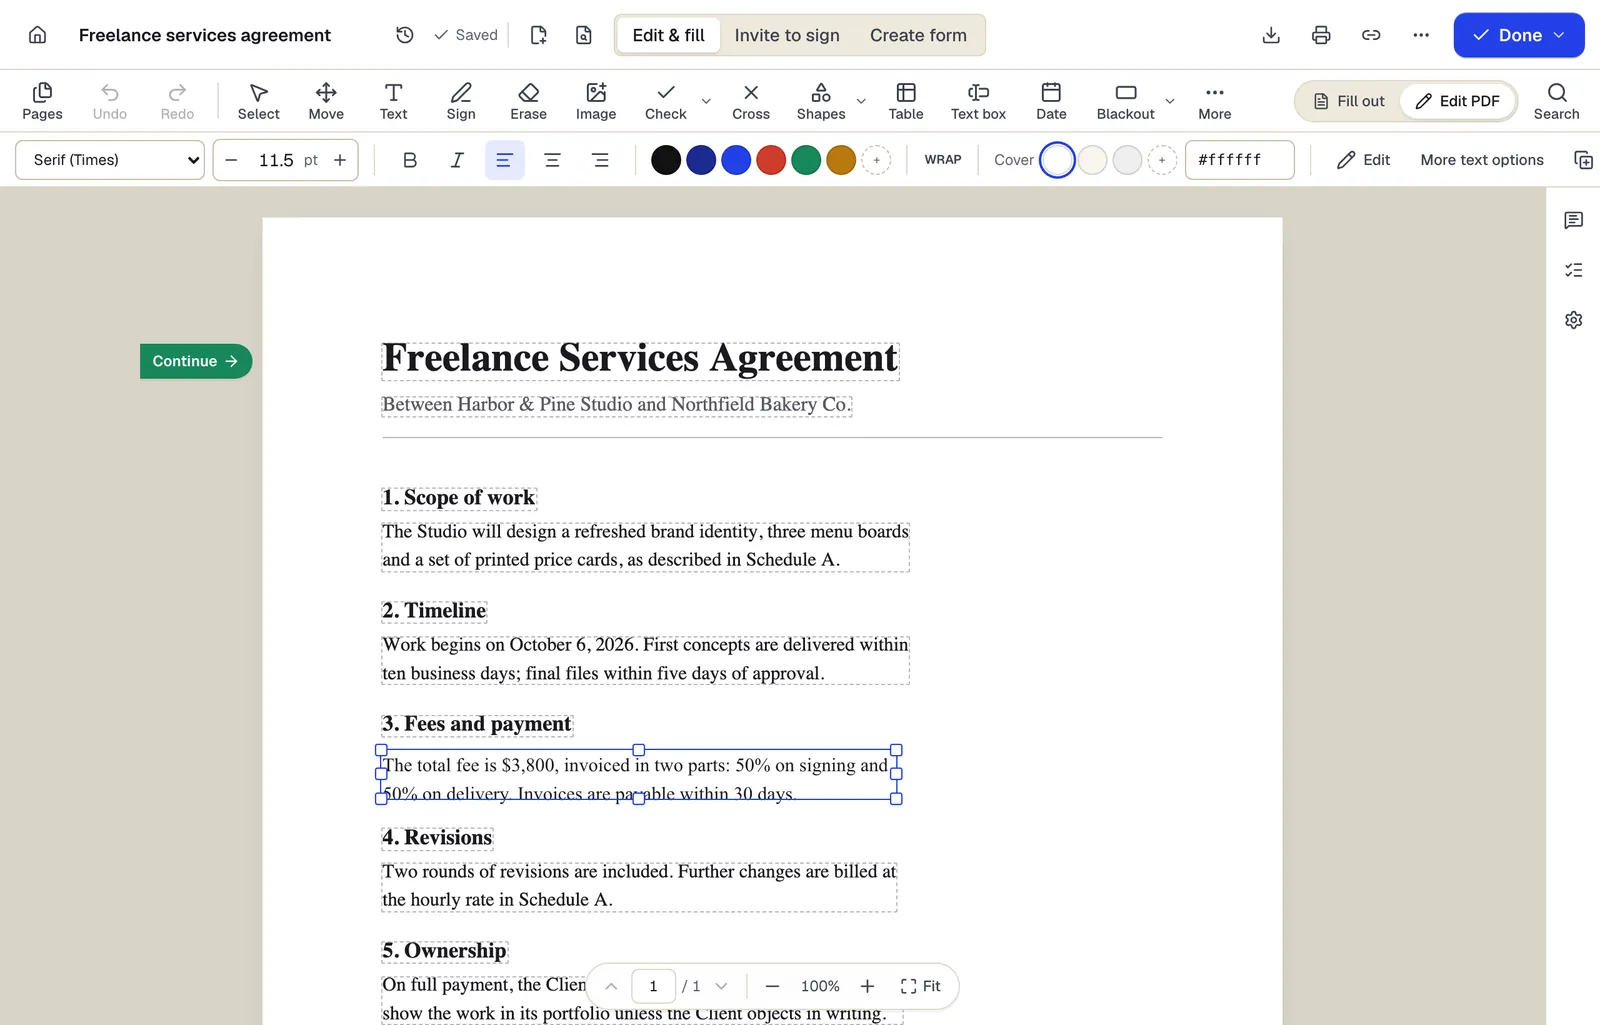Image resolution: width=1600 pixels, height=1025 pixels.
Task: Open the Done button dropdown arrow
Action: point(1559,35)
